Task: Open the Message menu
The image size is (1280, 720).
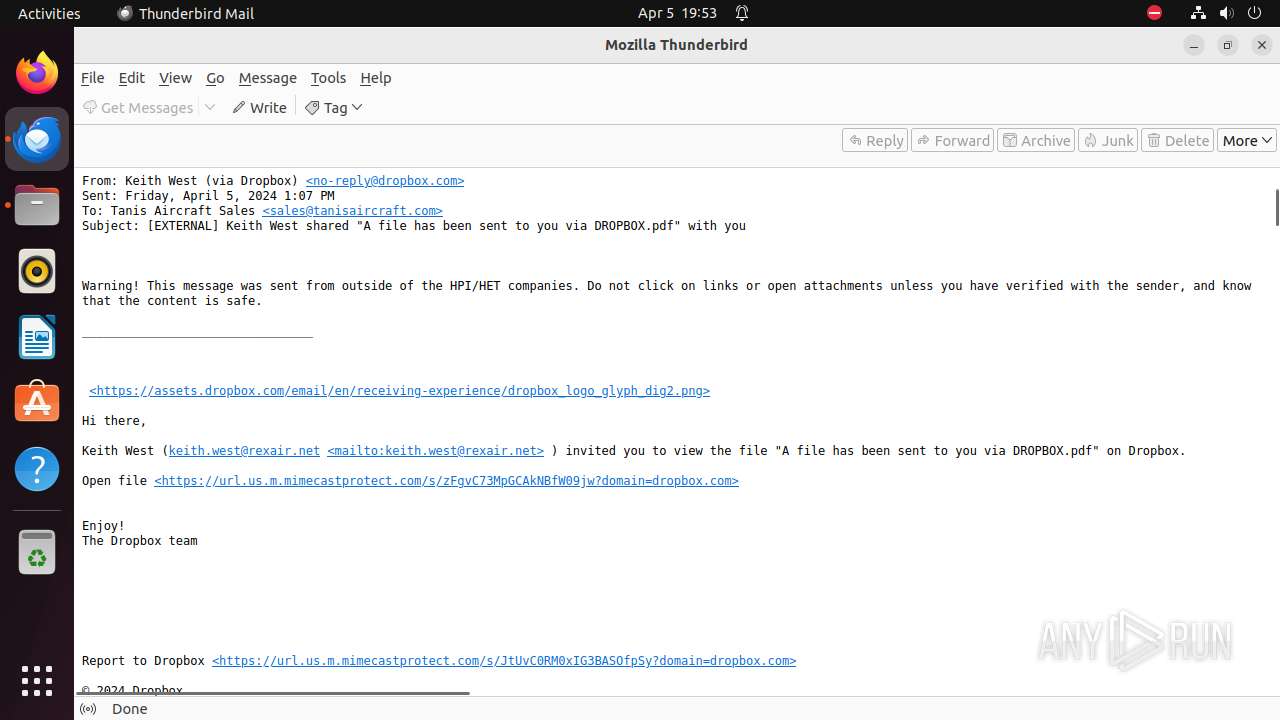Action: click(267, 78)
